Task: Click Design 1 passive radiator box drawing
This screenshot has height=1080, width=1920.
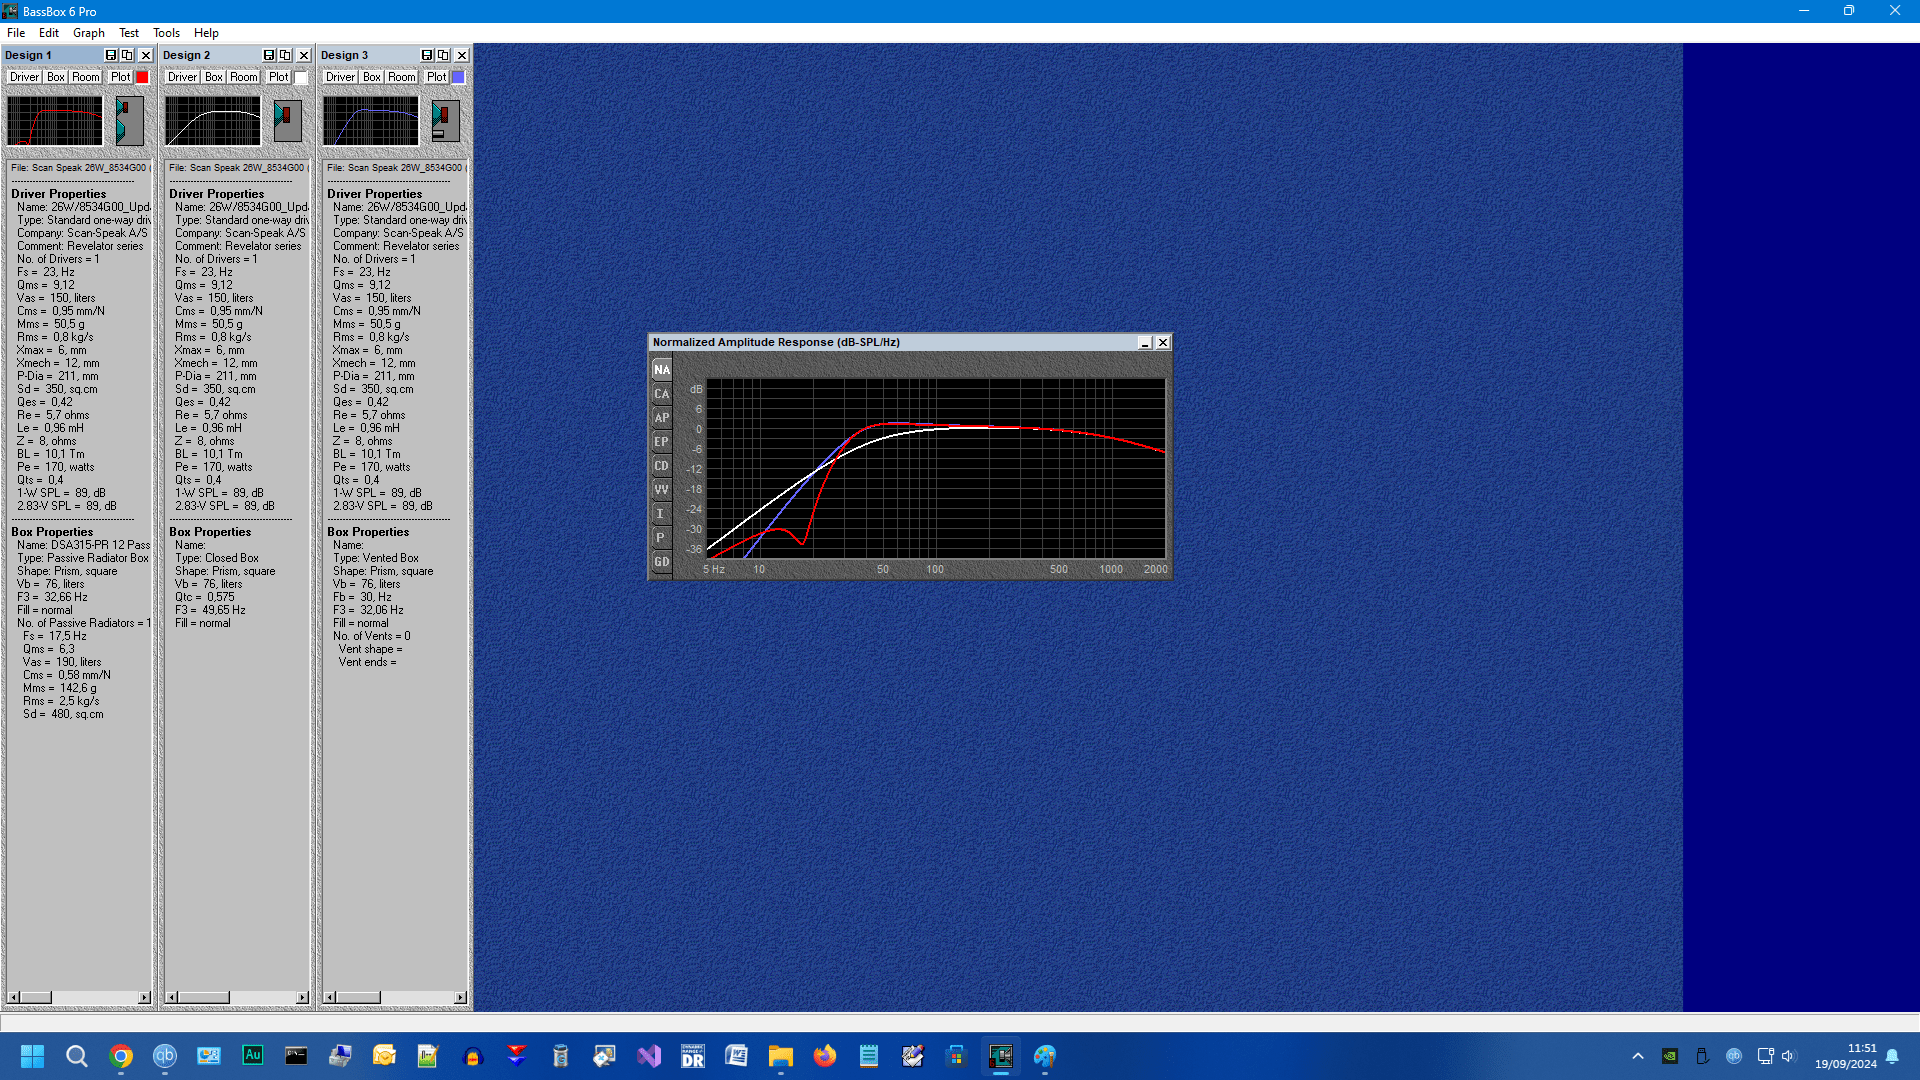Action: click(x=129, y=121)
